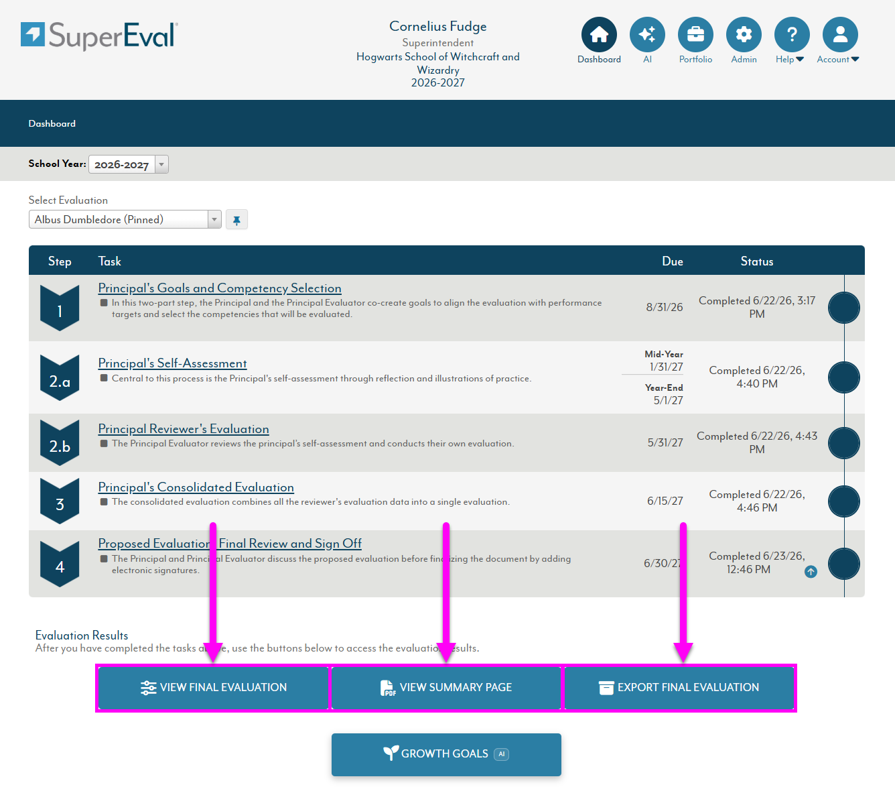Expand the Account menu arrow
The height and width of the screenshot is (789, 895).
coord(854,59)
